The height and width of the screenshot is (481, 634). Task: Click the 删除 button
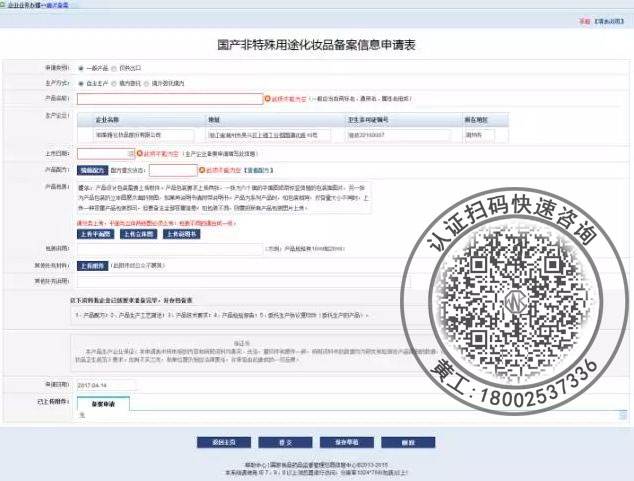pyautogui.click(x=408, y=443)
